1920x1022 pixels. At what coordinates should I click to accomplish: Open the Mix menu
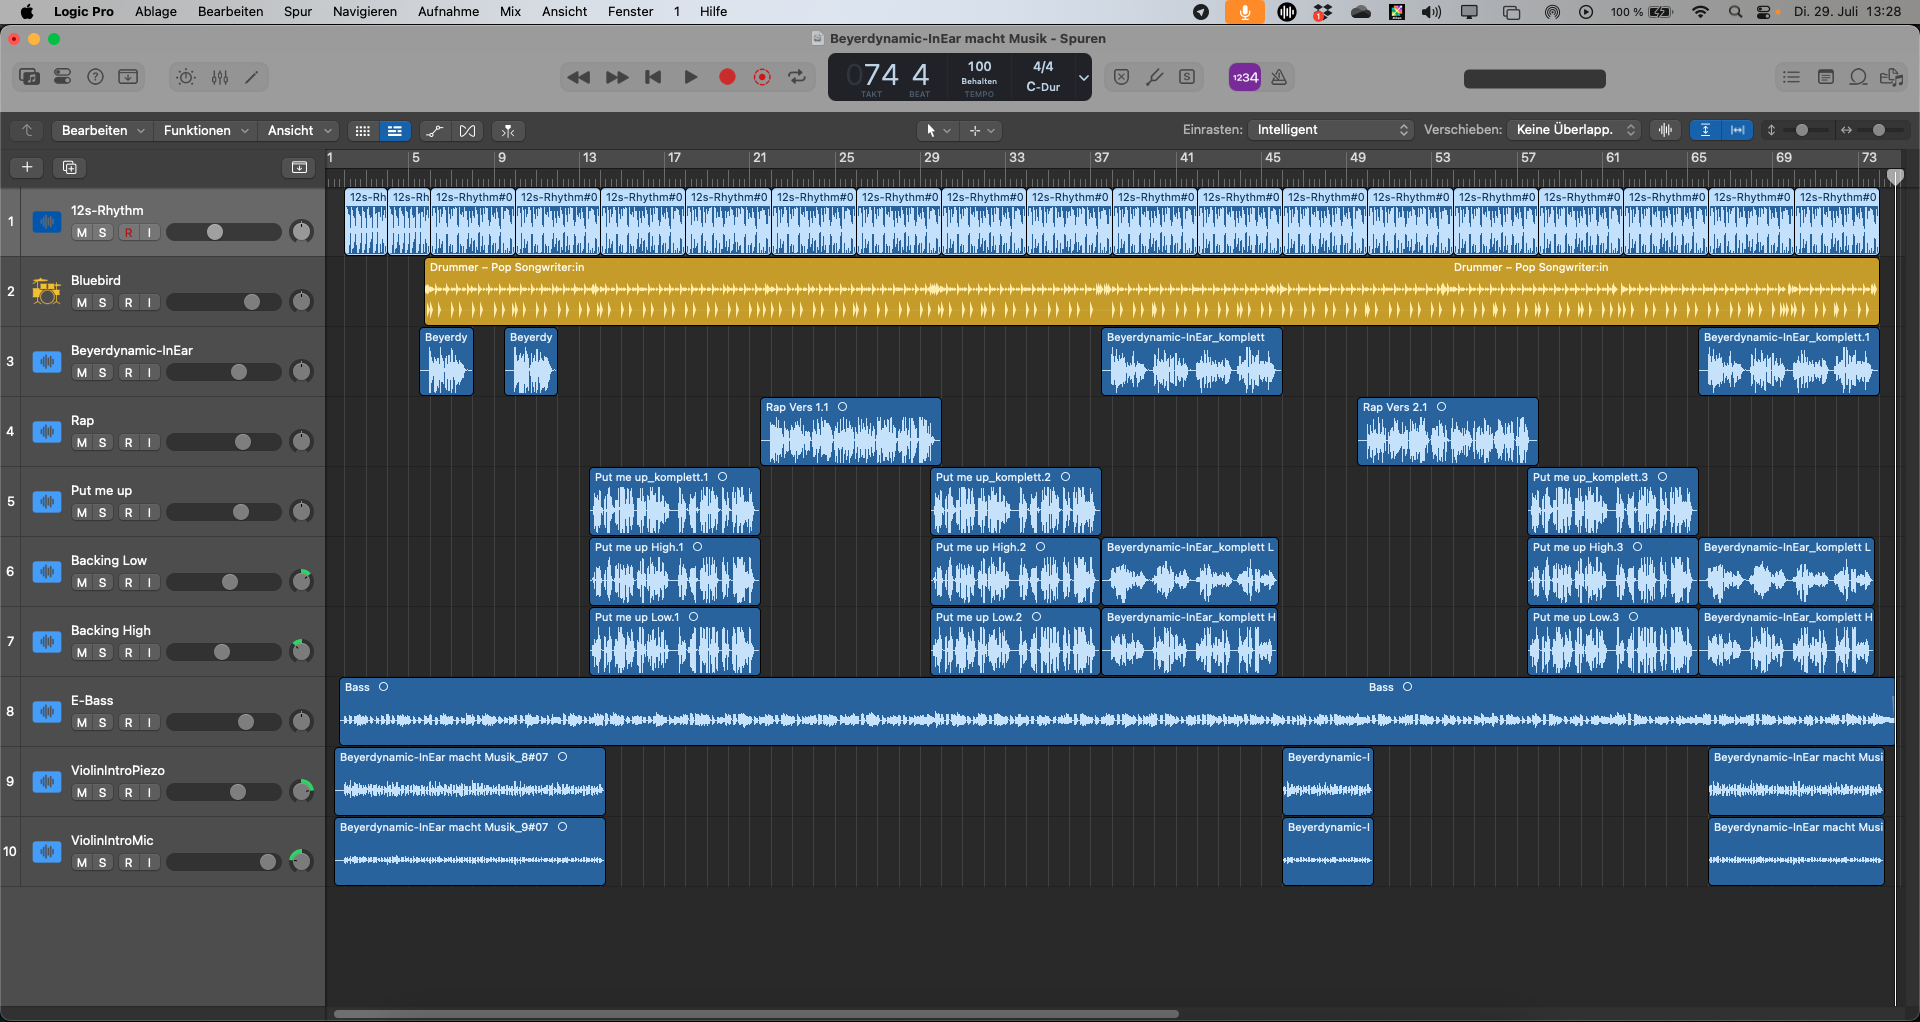point(510,12)
